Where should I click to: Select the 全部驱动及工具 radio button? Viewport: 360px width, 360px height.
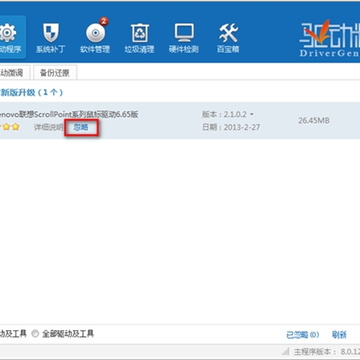pos(35,334)
